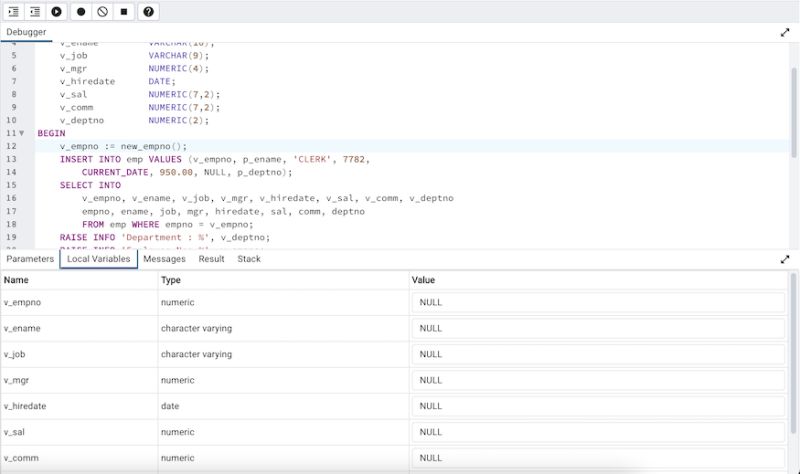Click the date type cell for v_hiredate
Image resolution: width=800 pixels, height=474 pixels.
pos(283,406)
